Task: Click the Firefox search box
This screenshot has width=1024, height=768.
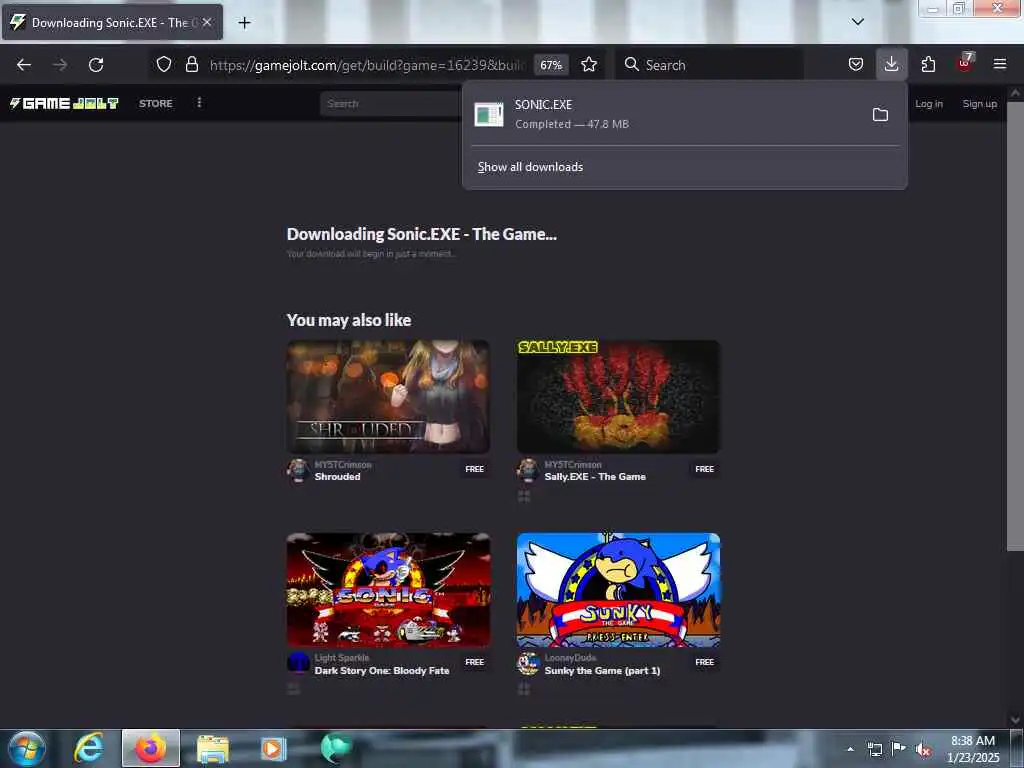Action: [711, 65]
